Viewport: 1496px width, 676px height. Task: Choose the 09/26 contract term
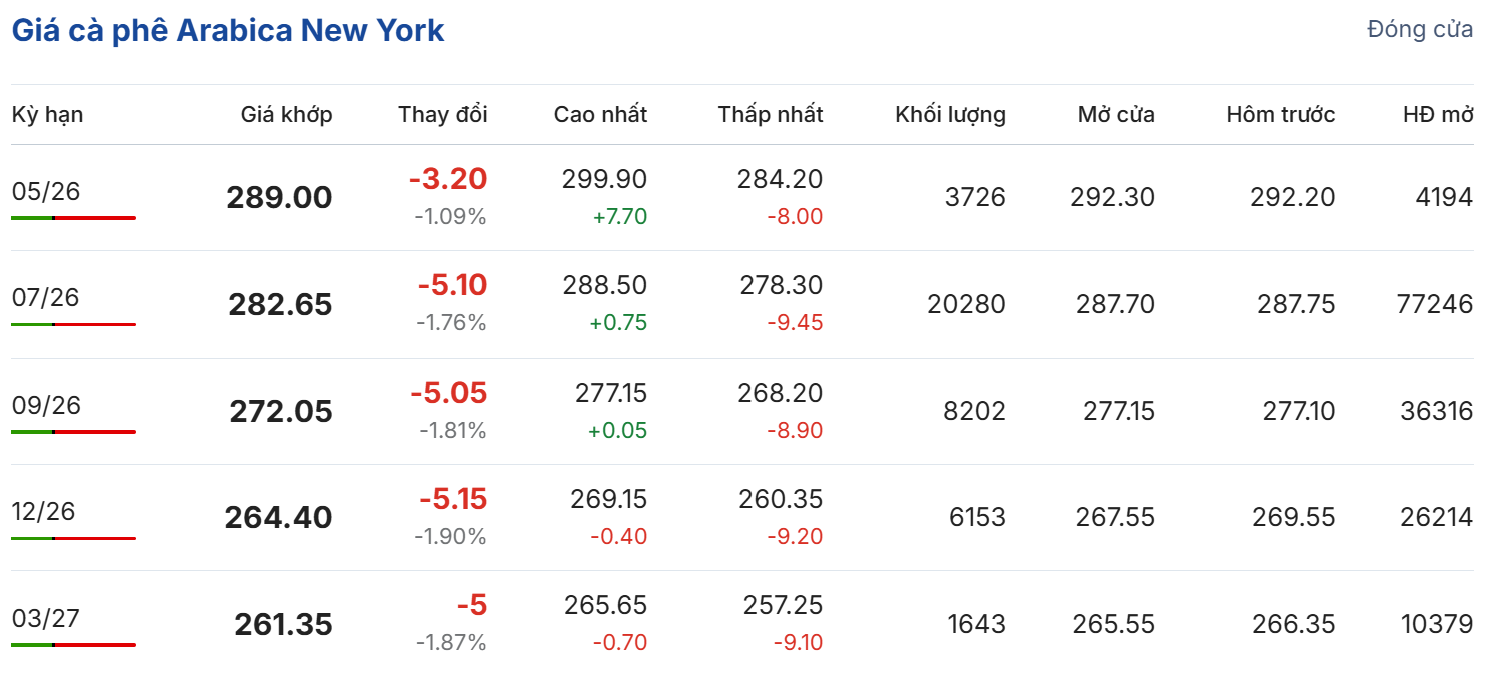45,405
